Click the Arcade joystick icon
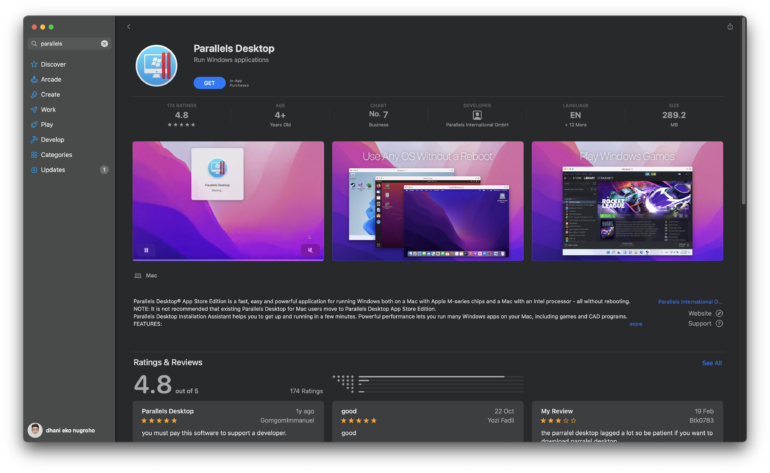This screenshot has width=770, height=473. coord(34,80)
